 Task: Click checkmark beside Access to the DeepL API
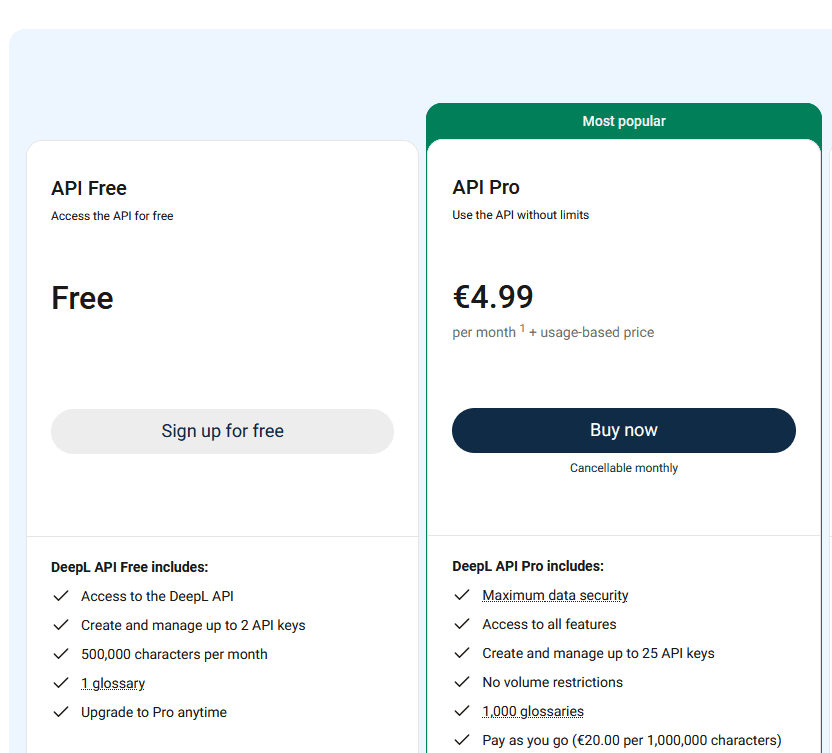click(x=60, y=596)
